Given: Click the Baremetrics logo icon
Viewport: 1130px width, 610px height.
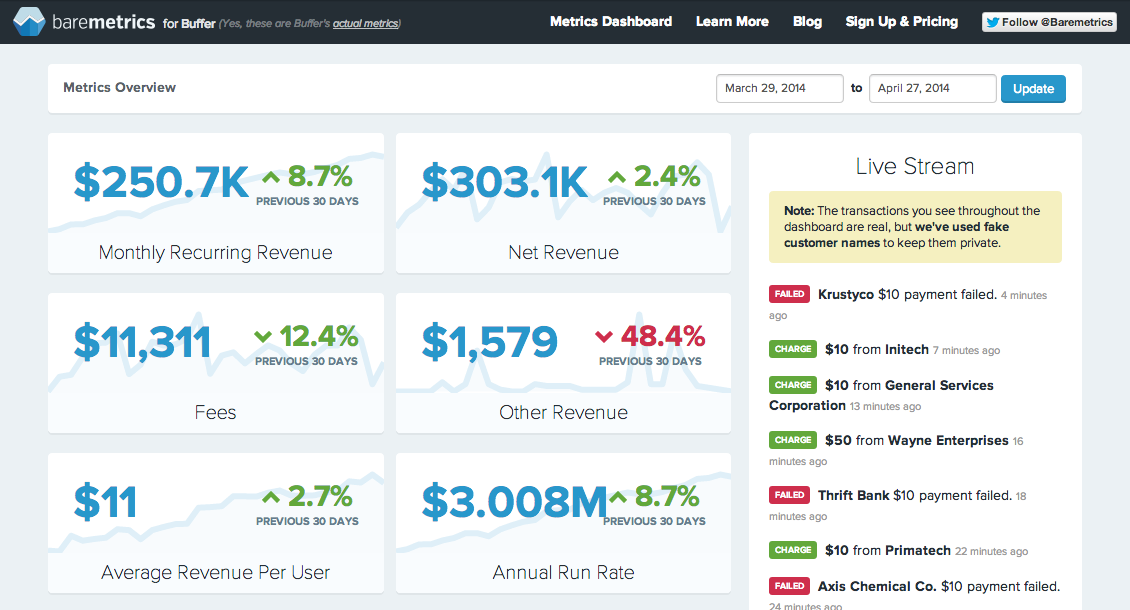Looking at the screenshot, I should pos(29,22).
